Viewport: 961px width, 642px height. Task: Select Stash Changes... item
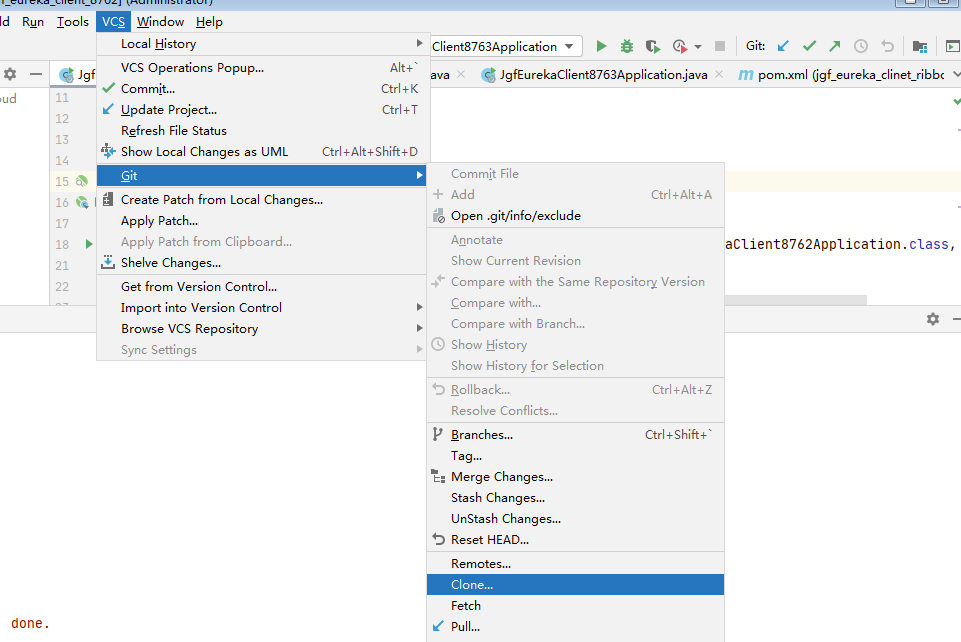click(x=575, y=497)
